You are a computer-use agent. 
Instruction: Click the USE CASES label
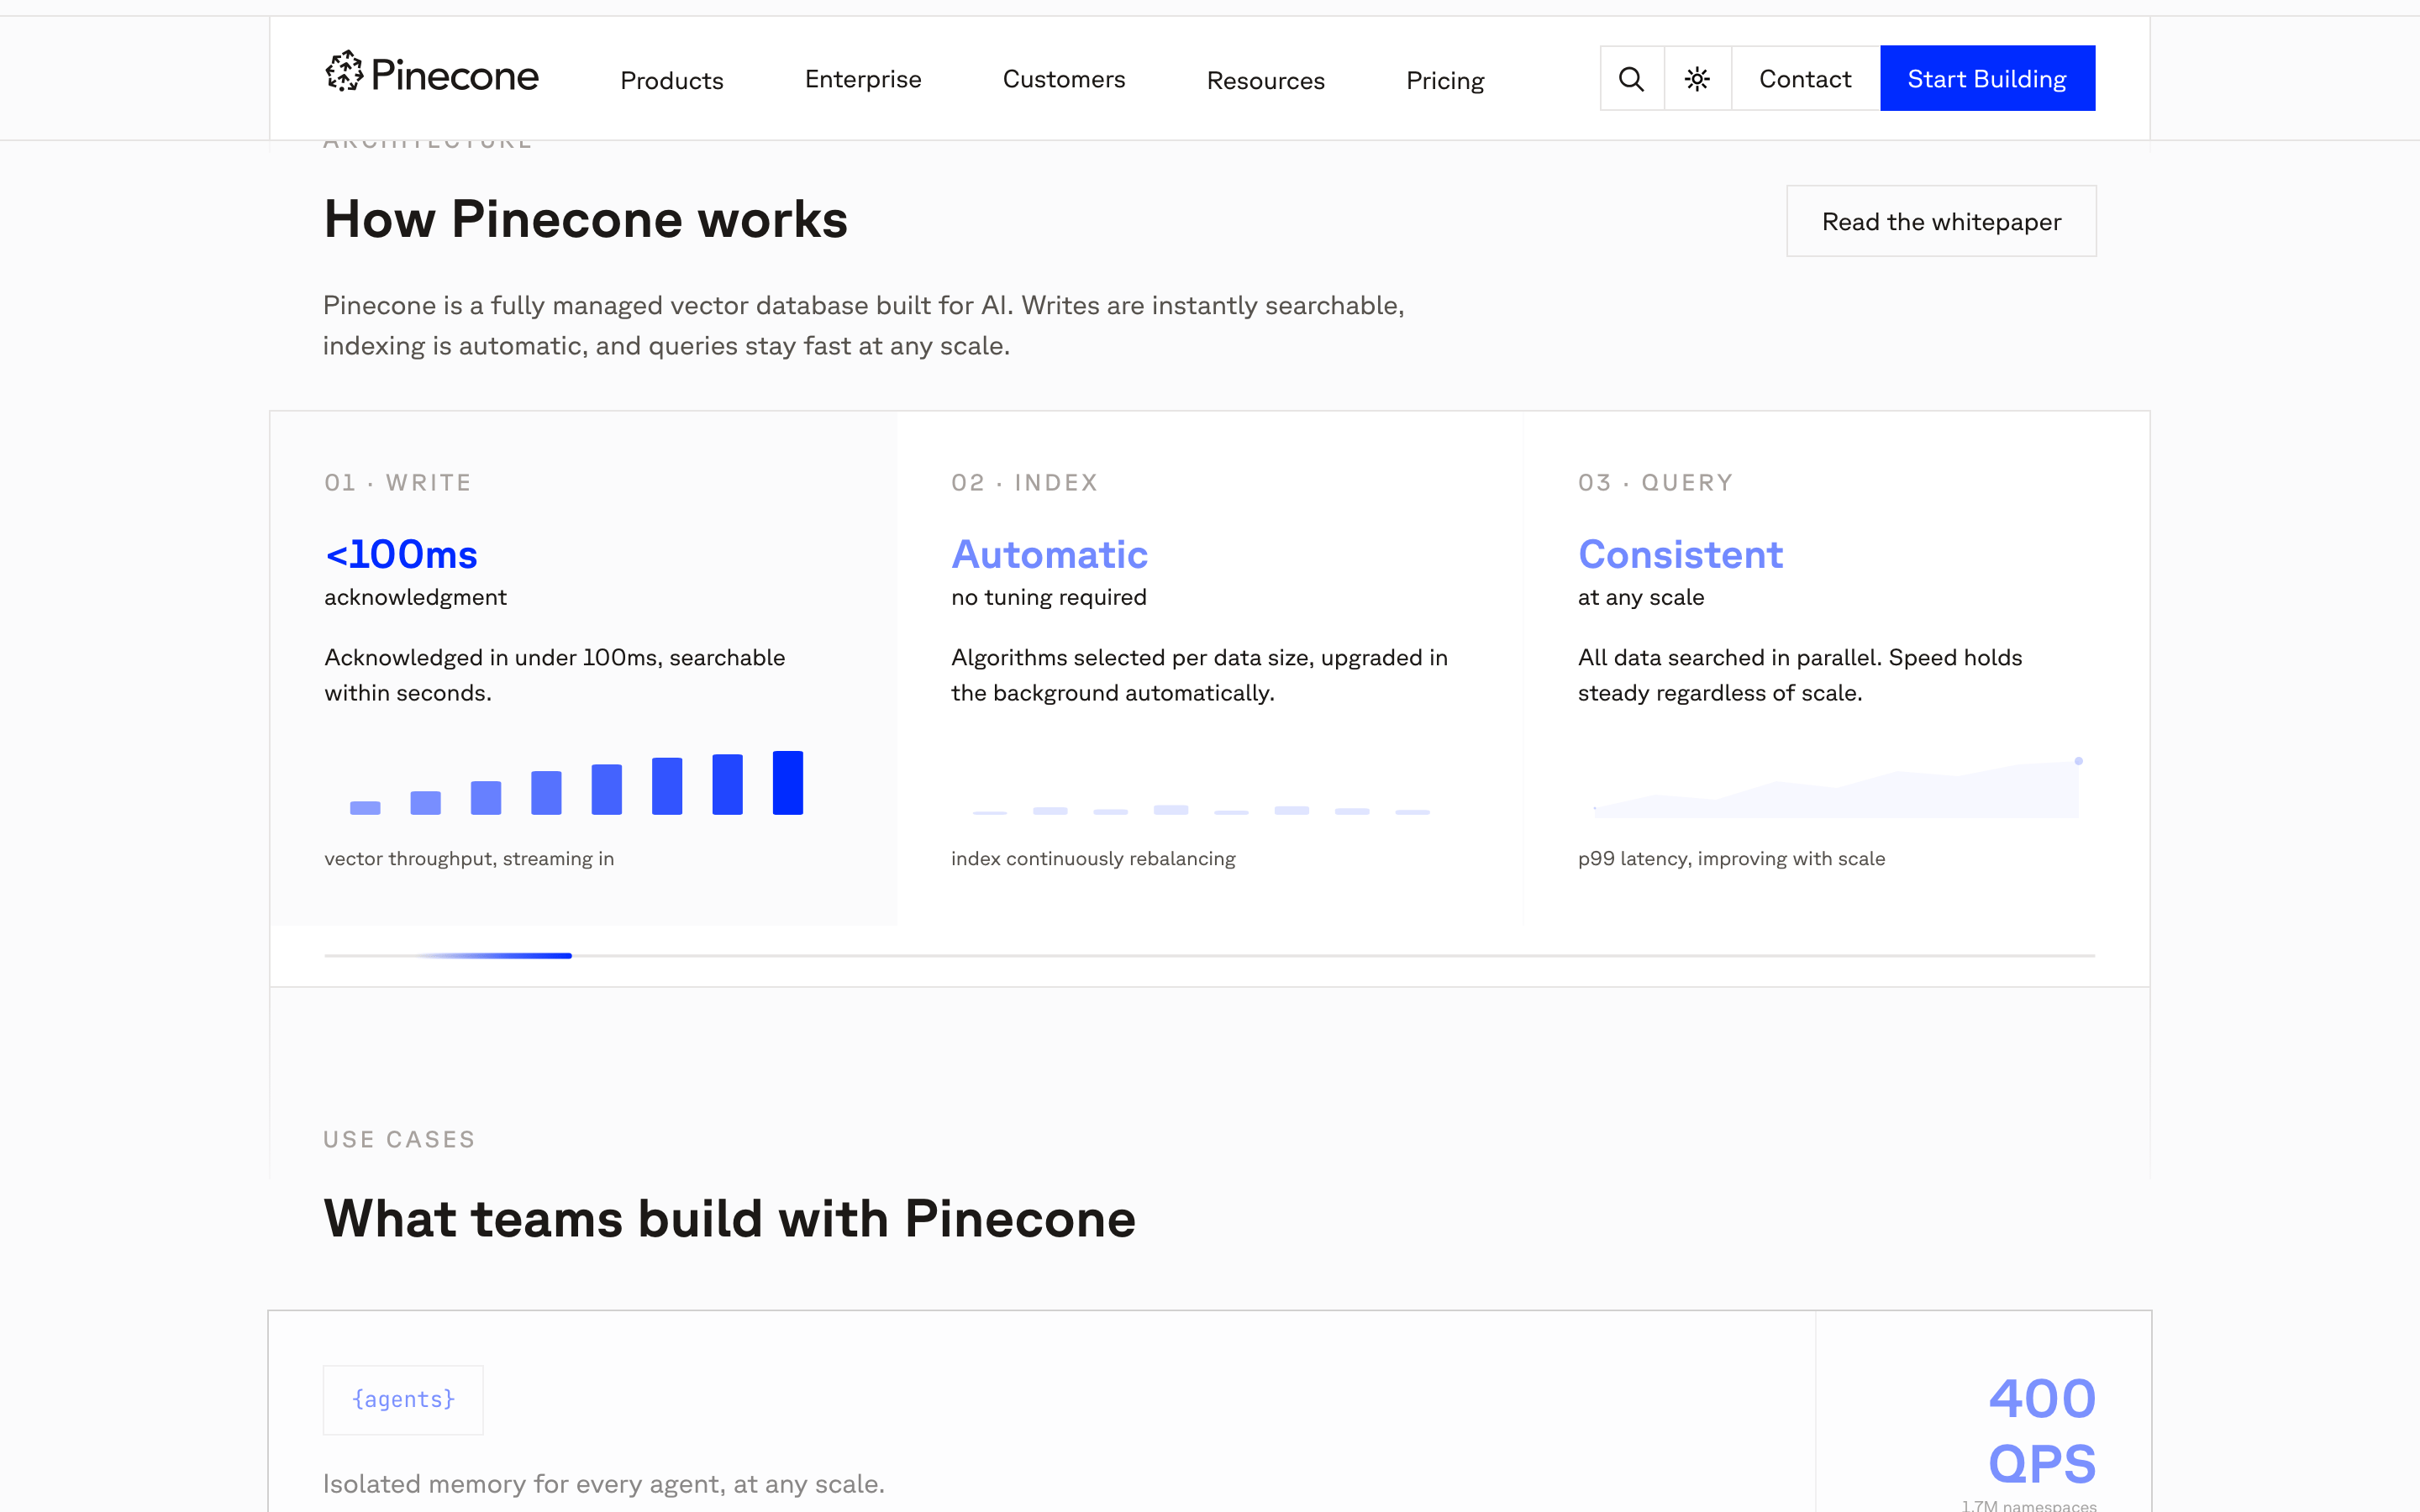point(399,1139)
